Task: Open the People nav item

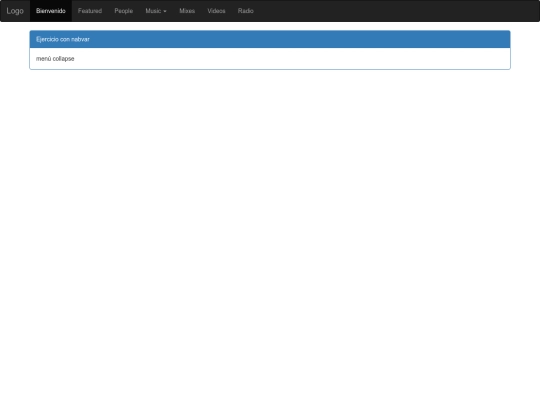Action: (124, 11)
